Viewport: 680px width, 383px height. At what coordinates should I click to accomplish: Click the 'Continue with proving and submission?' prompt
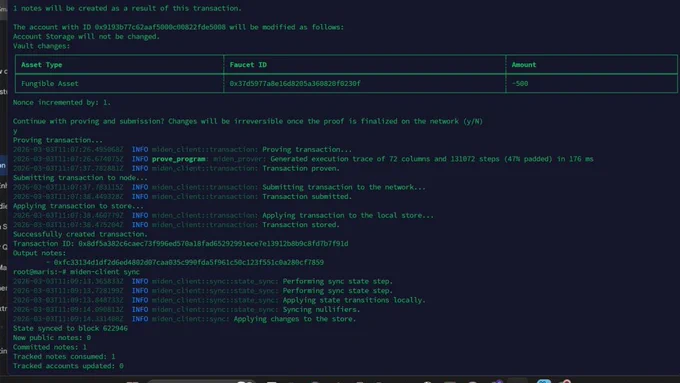(248, 121)
